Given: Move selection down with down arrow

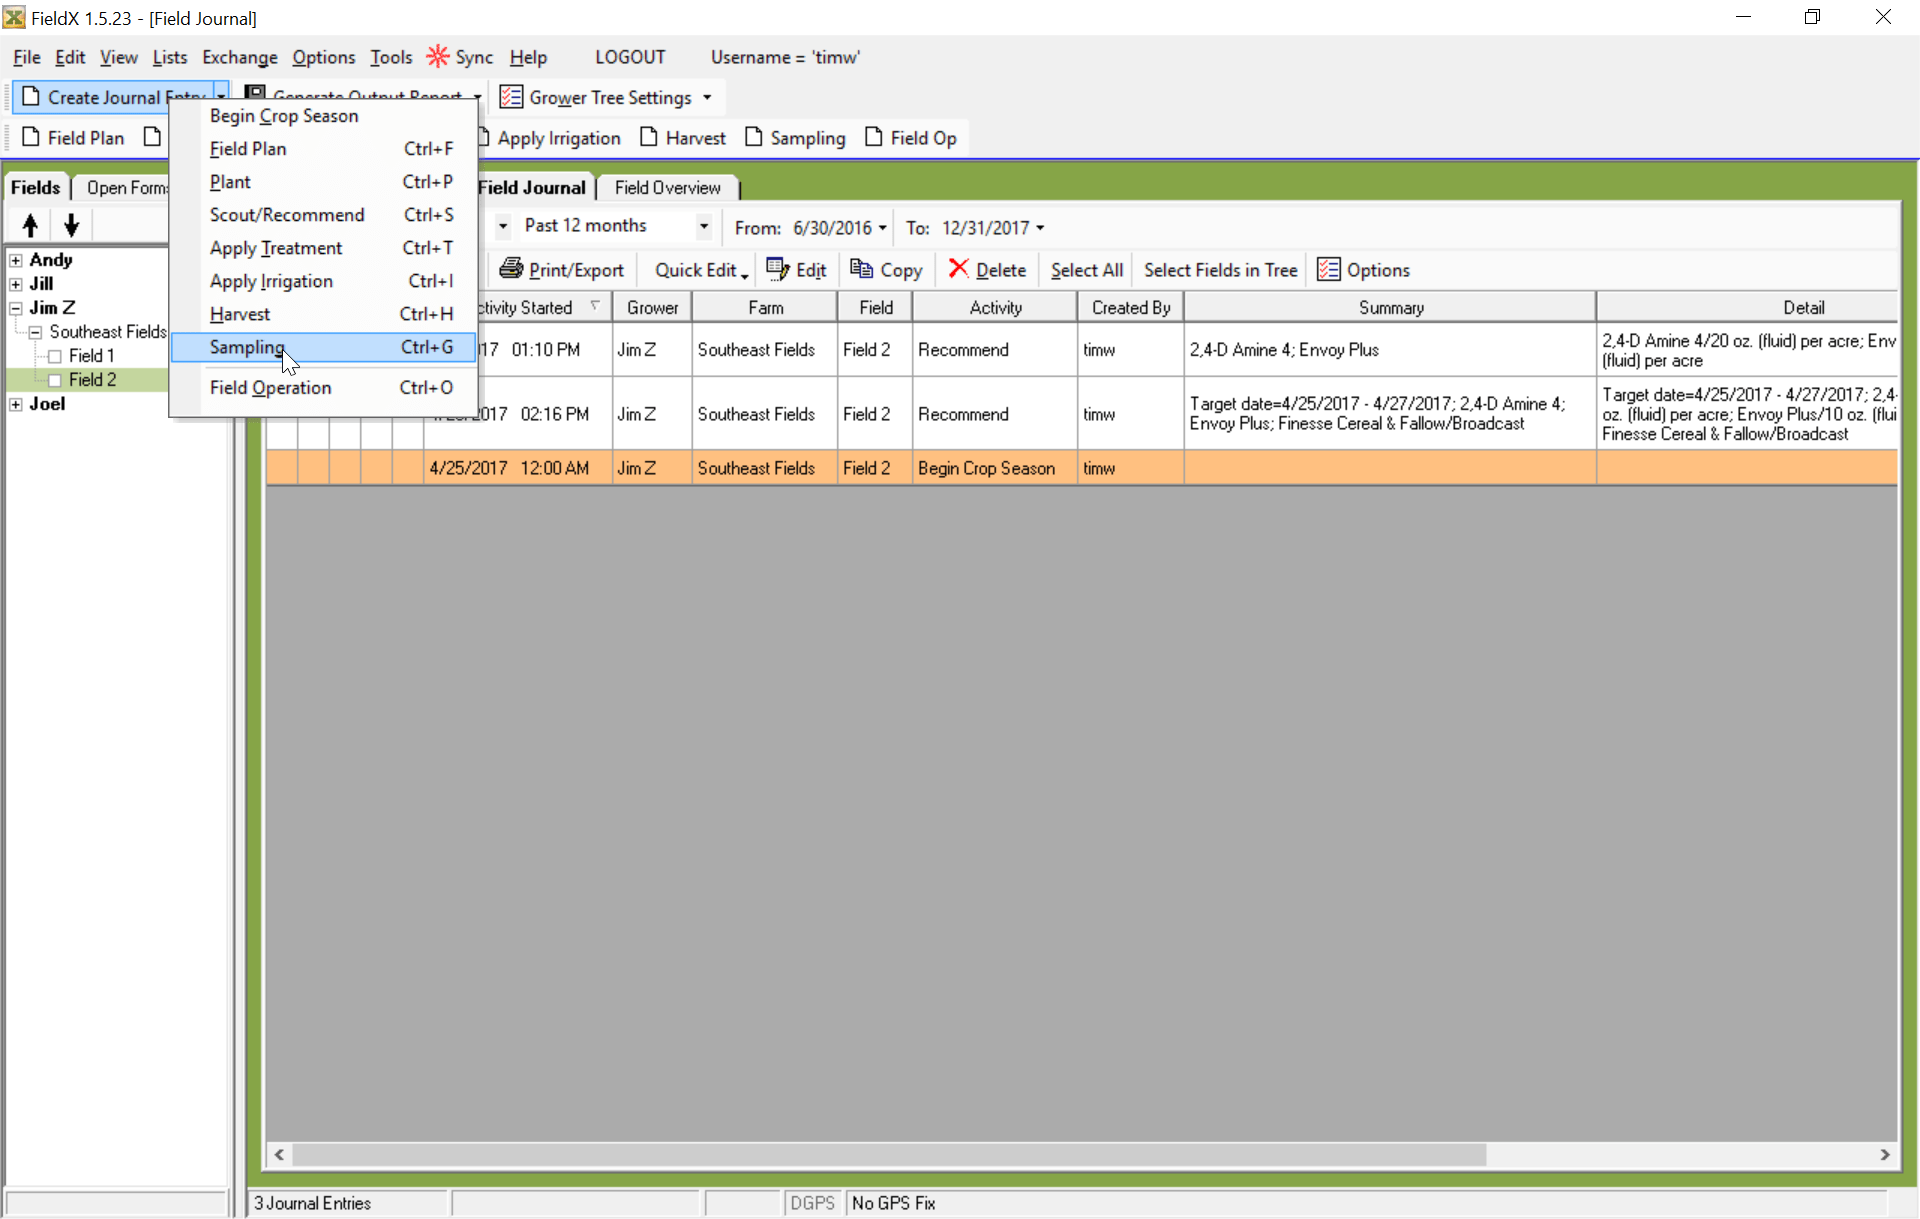Looking at the screenshot, I should click(71, 225).
